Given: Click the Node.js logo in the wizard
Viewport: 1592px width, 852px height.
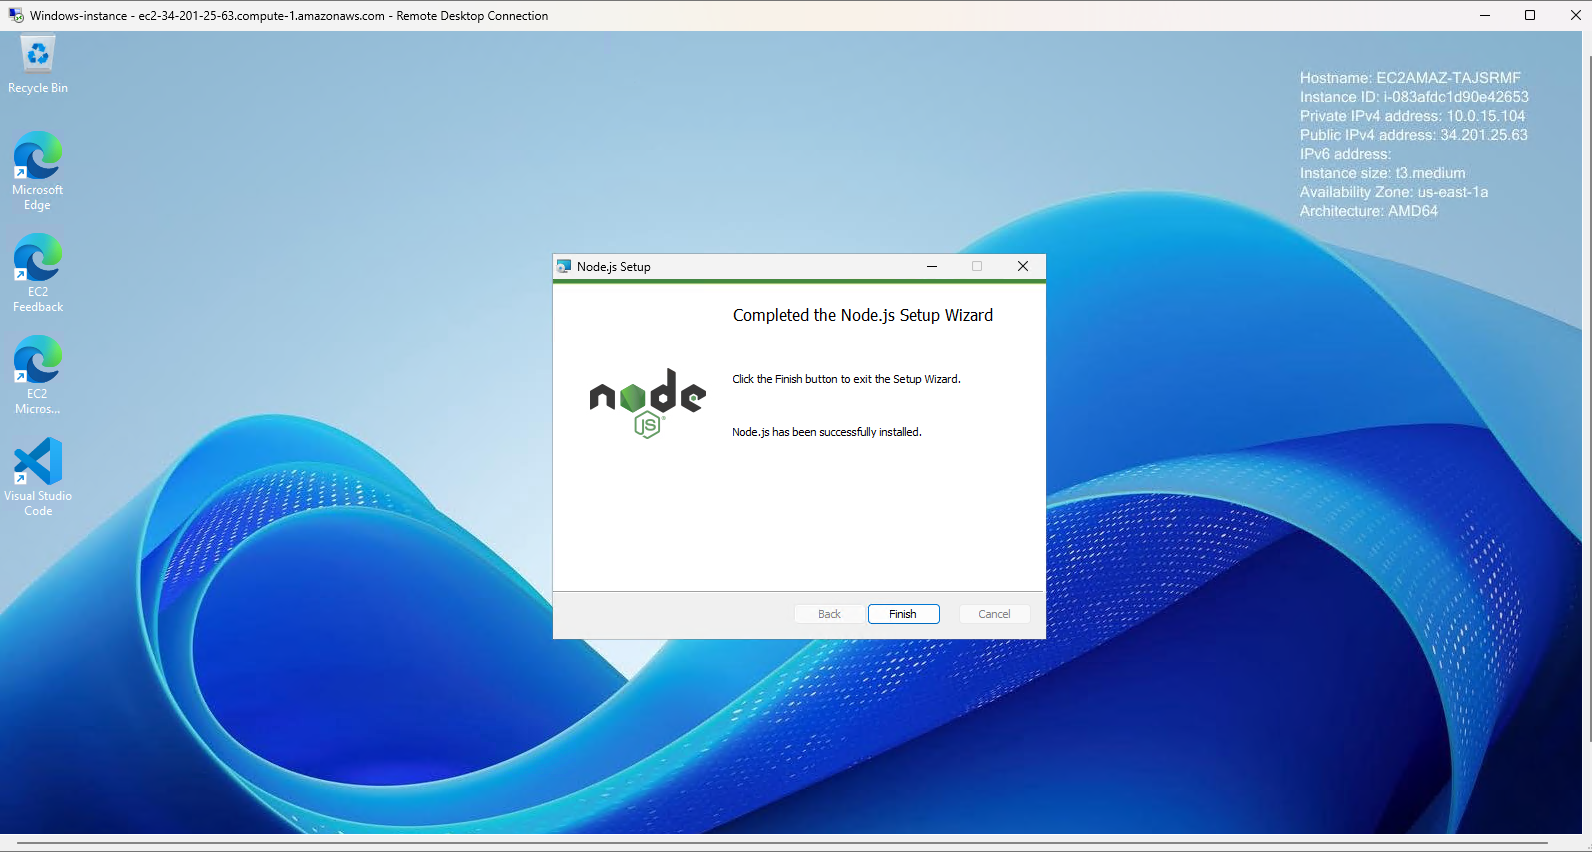Looking at the screenshot, I should 648,403.
